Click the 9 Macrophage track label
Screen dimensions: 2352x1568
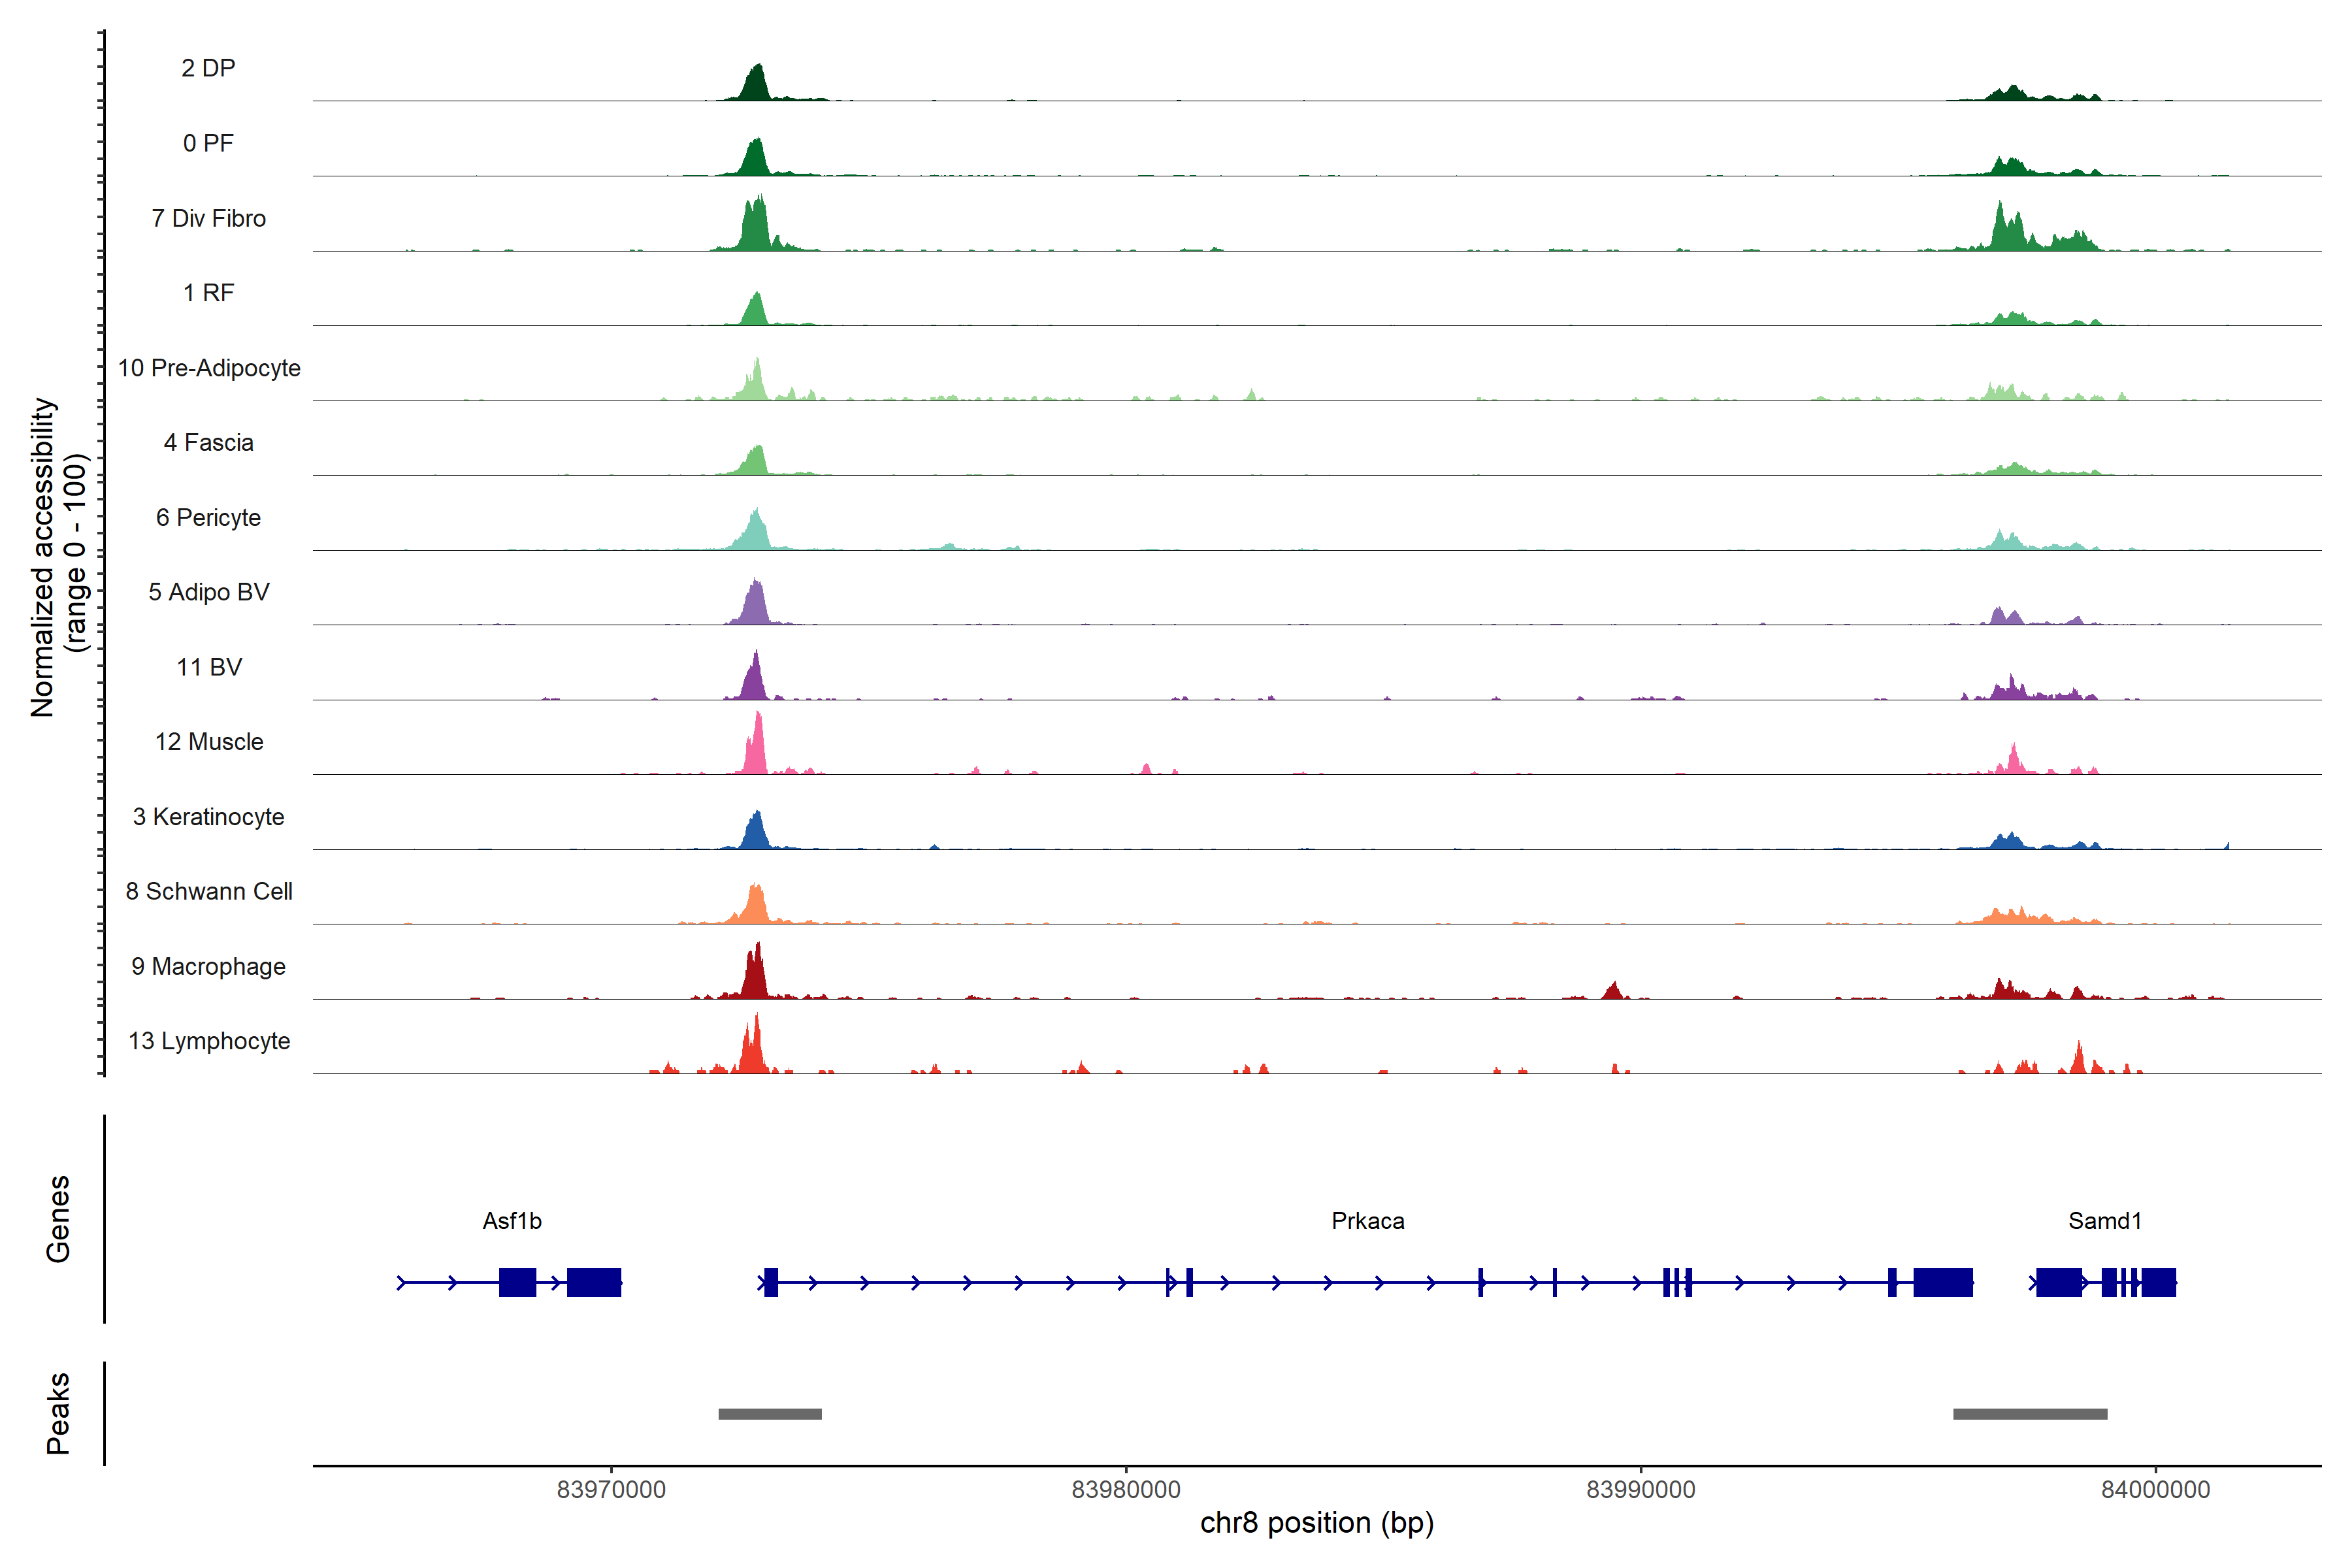pyautogui.click(x=208, y=966)
